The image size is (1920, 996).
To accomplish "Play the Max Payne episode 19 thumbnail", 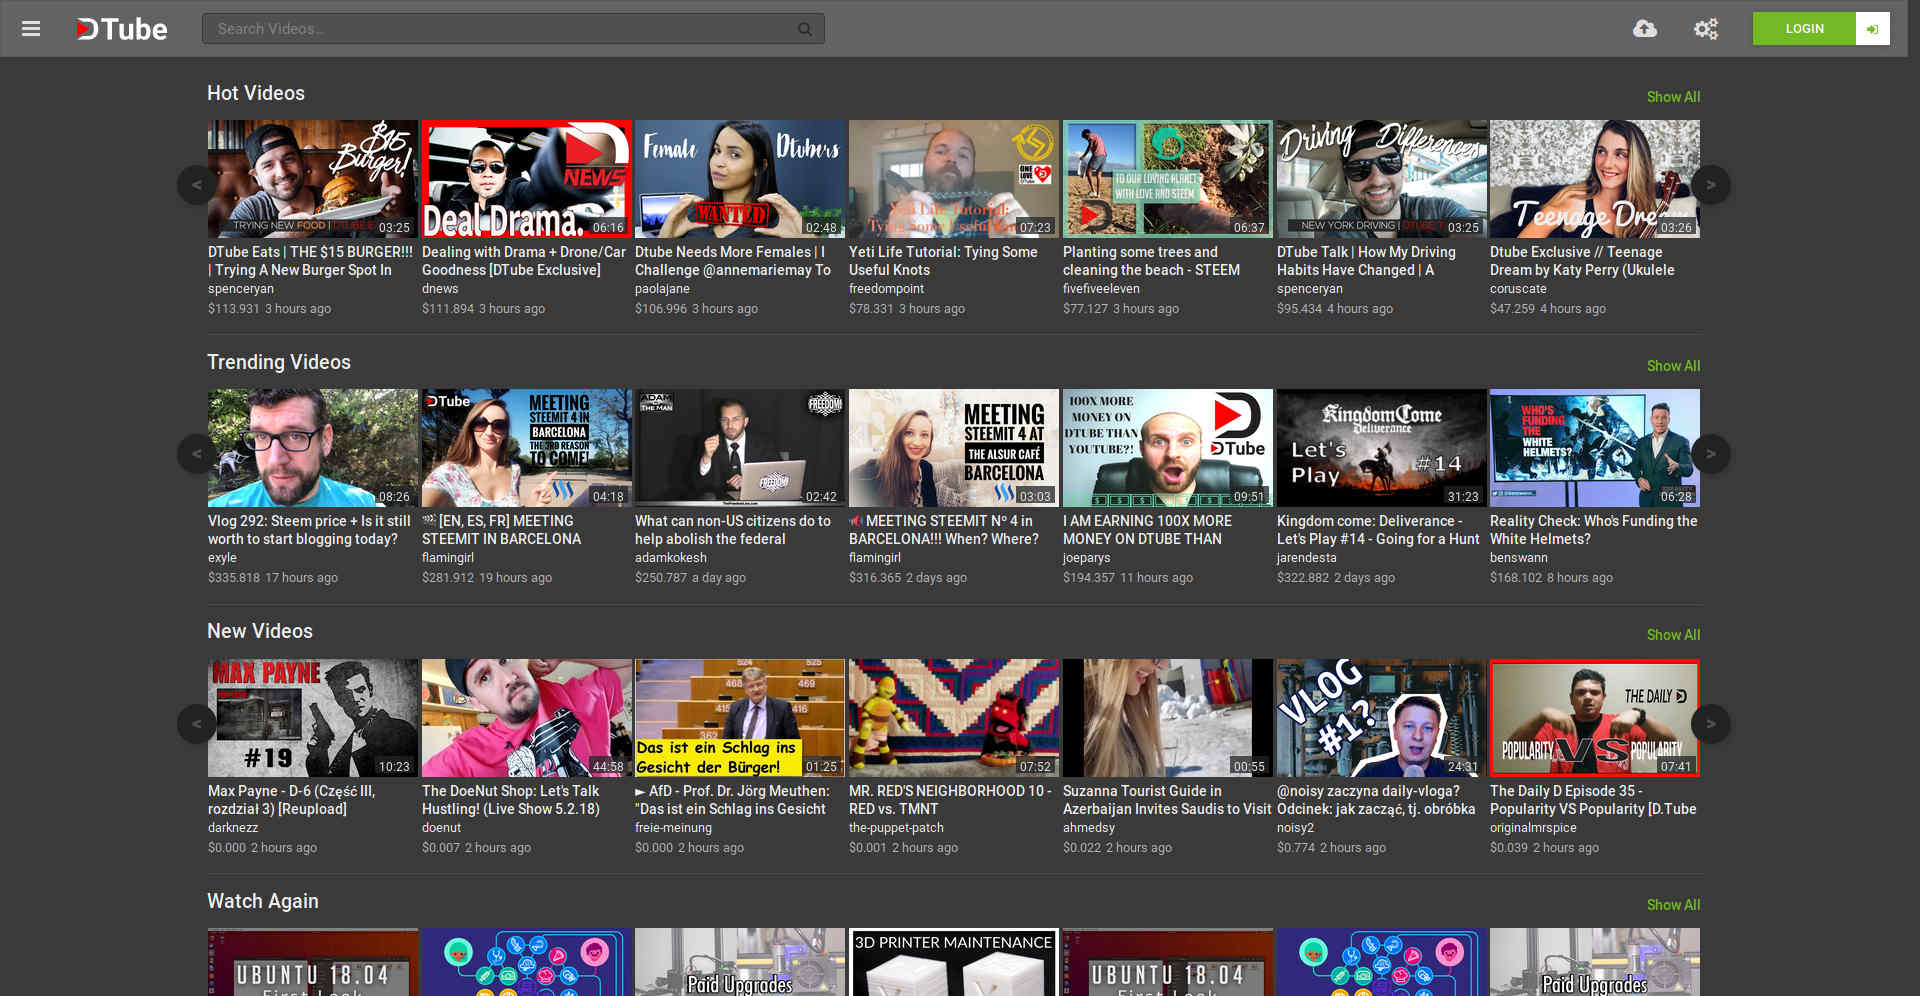I will [312, 717].
